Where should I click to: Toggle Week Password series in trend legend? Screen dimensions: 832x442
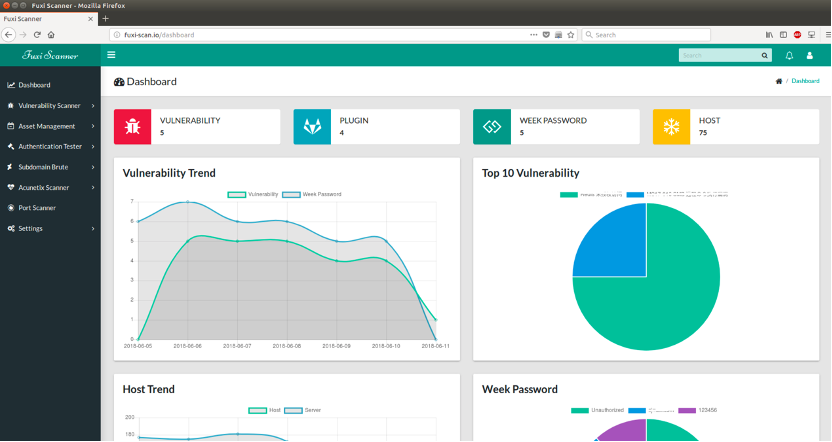311,194
